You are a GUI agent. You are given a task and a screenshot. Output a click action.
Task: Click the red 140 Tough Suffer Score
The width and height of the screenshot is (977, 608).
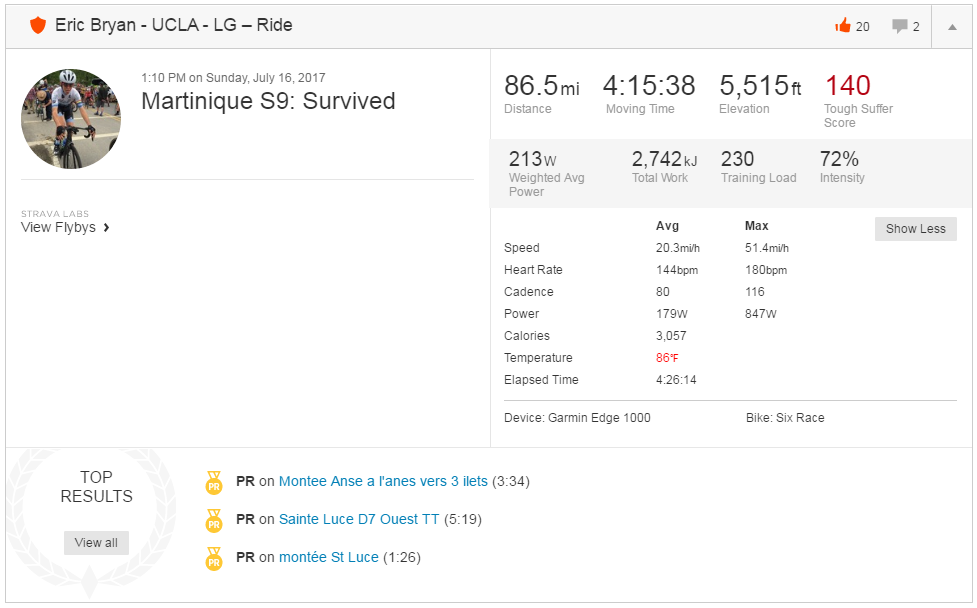[847, 86]
